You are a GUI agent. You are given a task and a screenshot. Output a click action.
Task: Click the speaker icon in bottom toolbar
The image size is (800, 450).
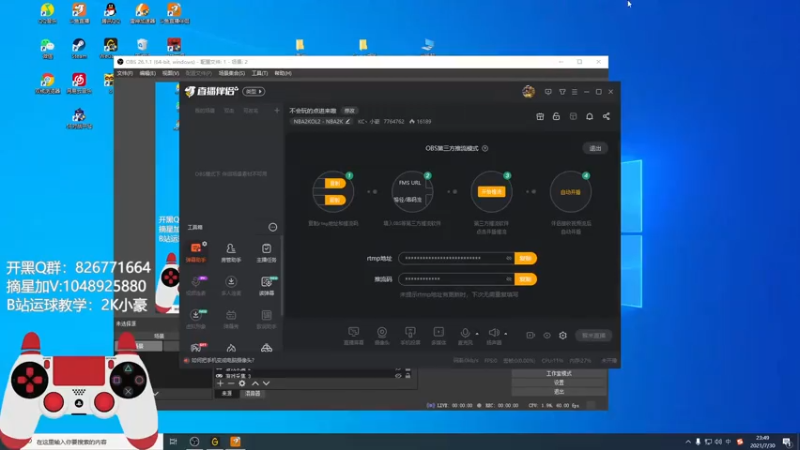(x=493, y=334)
